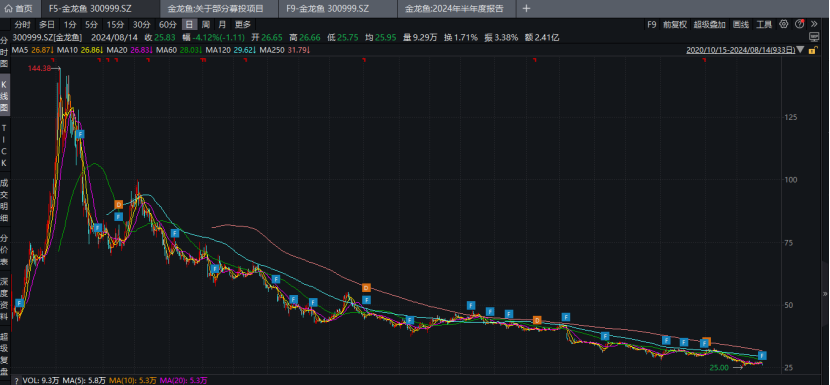Open the 工具 tools button

tap(764, 24)
